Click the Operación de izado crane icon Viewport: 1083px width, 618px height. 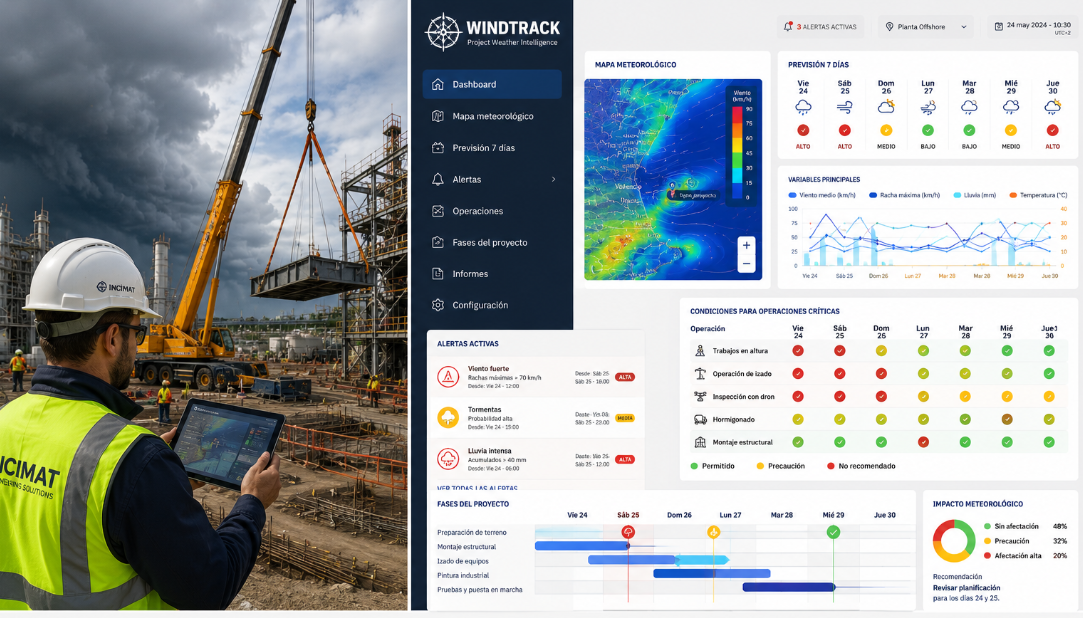point(700,374)
